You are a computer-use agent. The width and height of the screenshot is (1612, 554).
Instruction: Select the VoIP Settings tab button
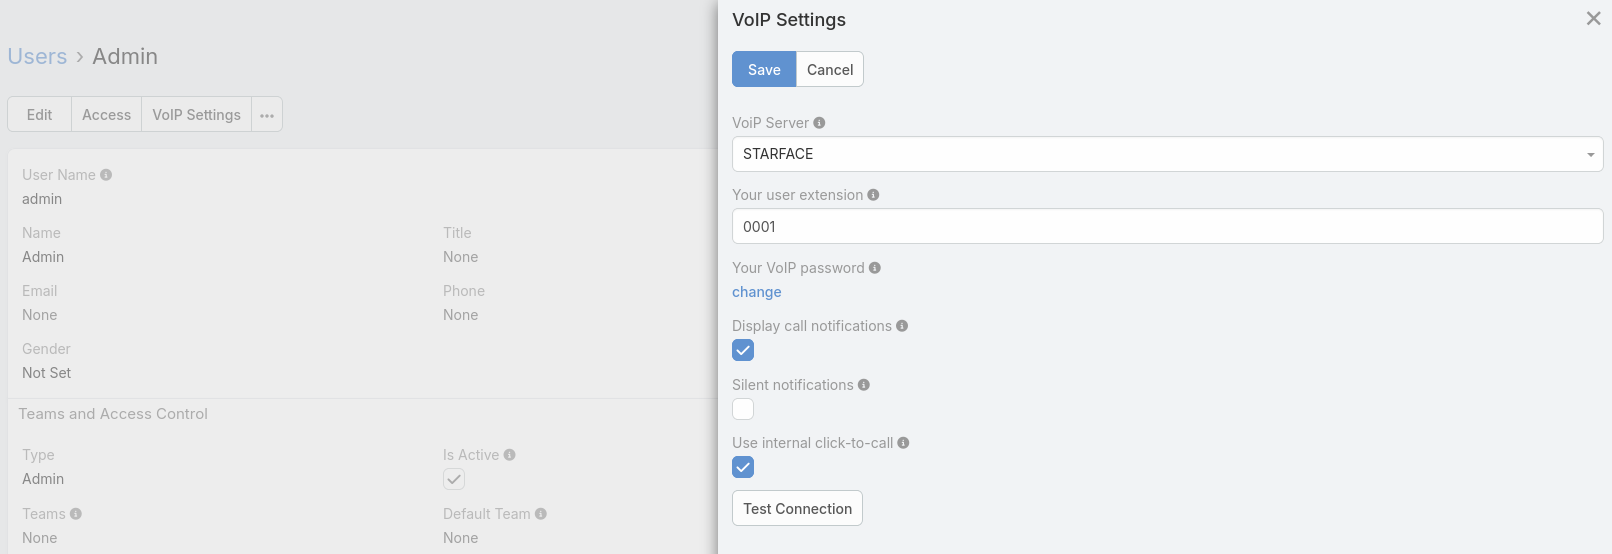coord(196,115)
